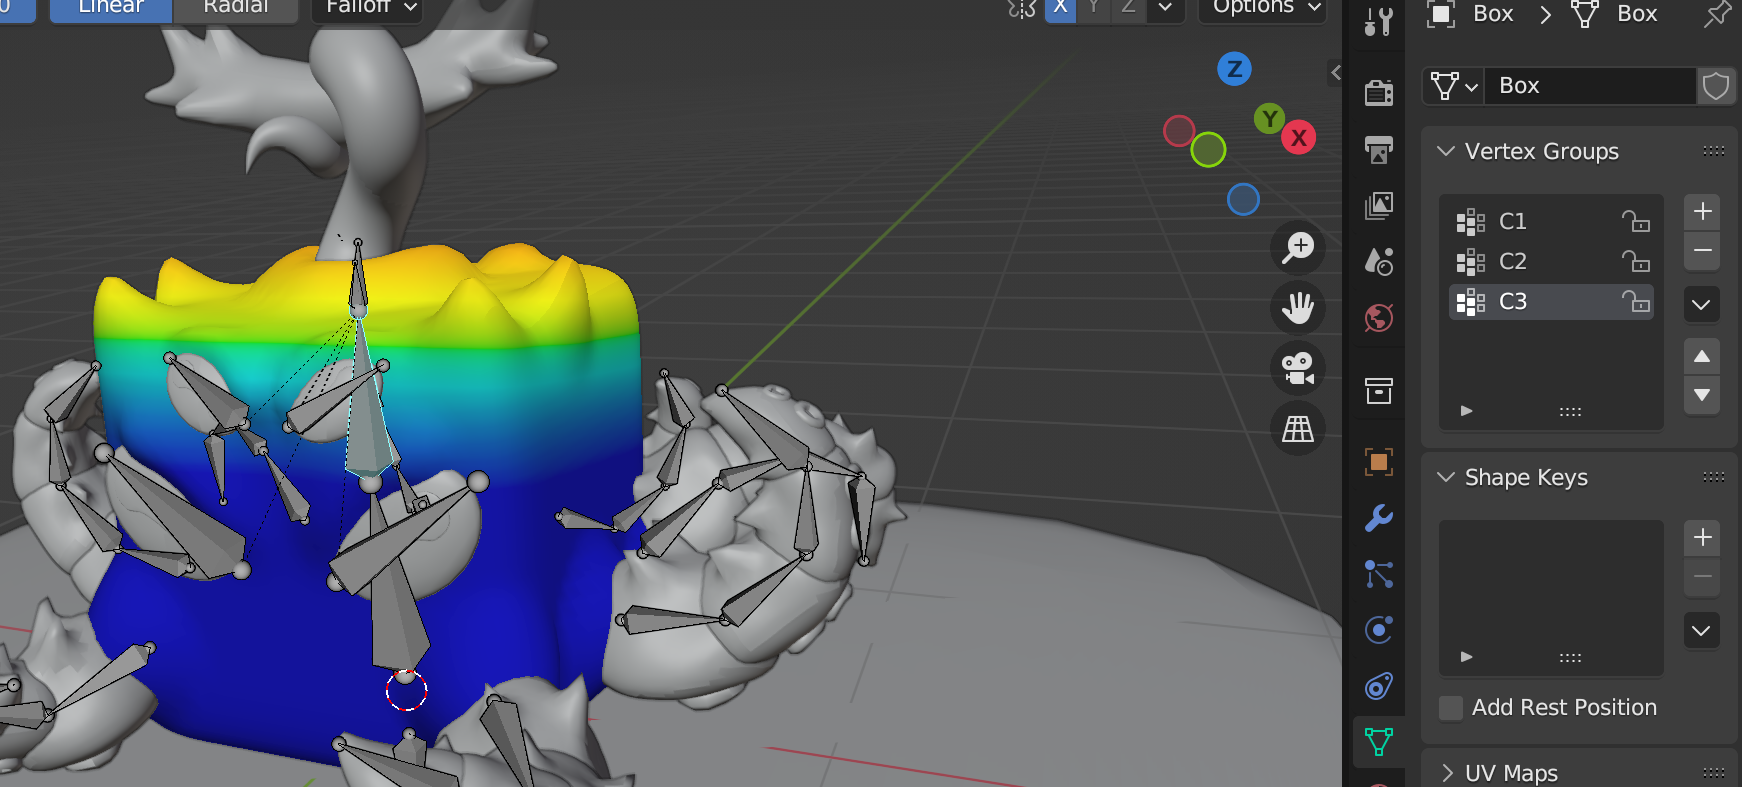
Task: Click the UV Maps panel drag grip
Action: pyautogui.click(x=1714, y=773)
